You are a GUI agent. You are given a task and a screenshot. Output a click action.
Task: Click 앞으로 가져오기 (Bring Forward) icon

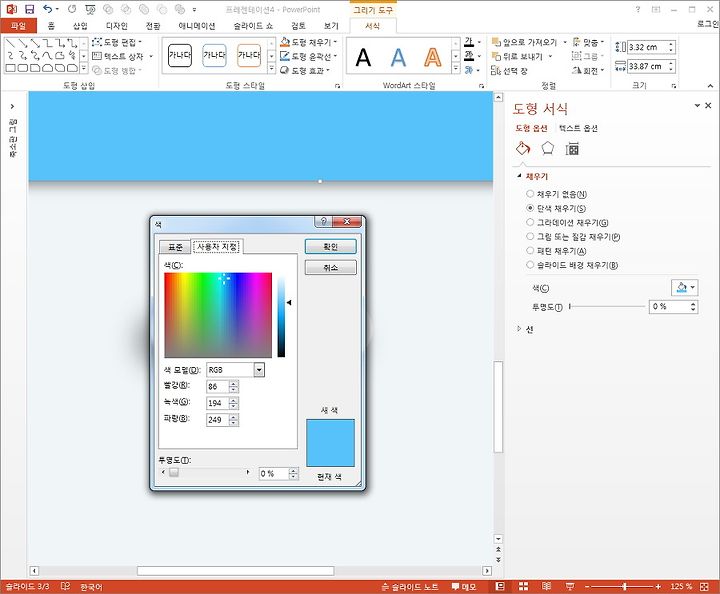click(496, 42)
